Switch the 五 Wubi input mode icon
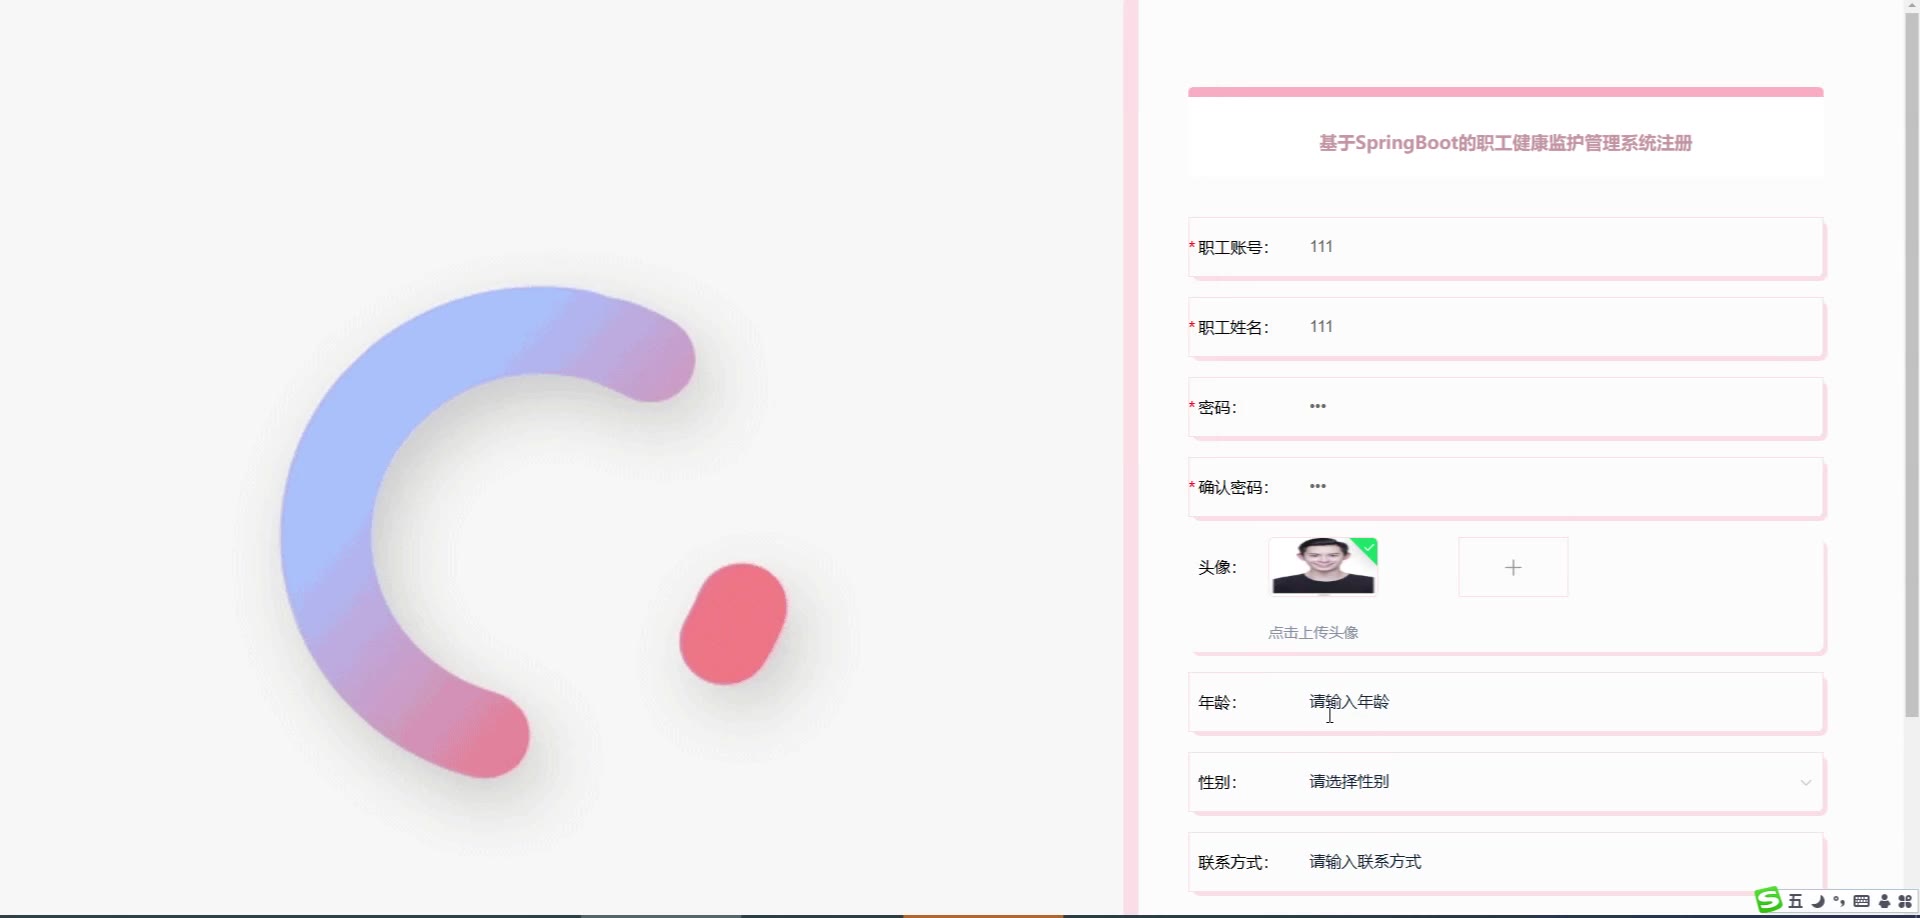This screenshot has width=1920, height=918. (x=1795, y=901)
